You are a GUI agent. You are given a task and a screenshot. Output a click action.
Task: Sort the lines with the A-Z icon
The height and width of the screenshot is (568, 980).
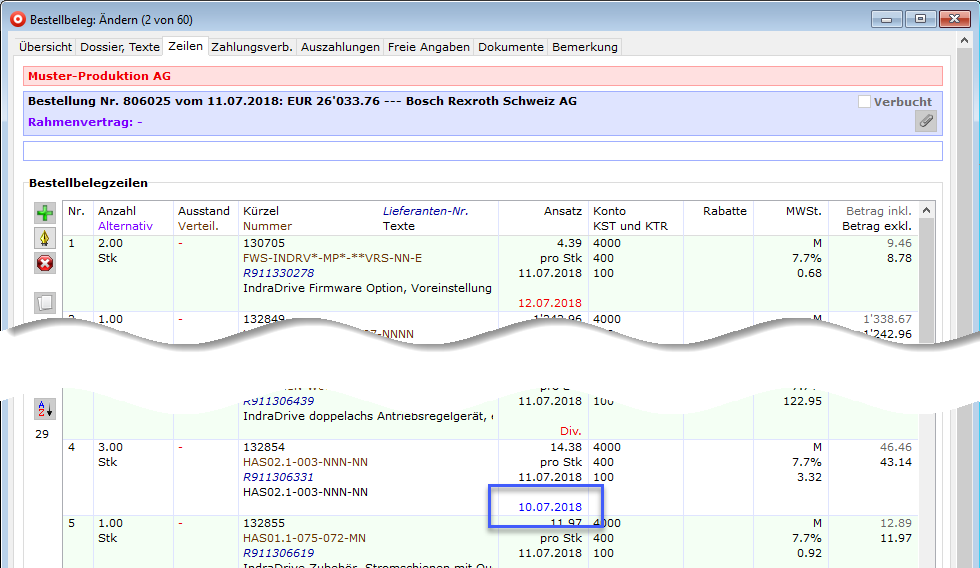(45, 408)
